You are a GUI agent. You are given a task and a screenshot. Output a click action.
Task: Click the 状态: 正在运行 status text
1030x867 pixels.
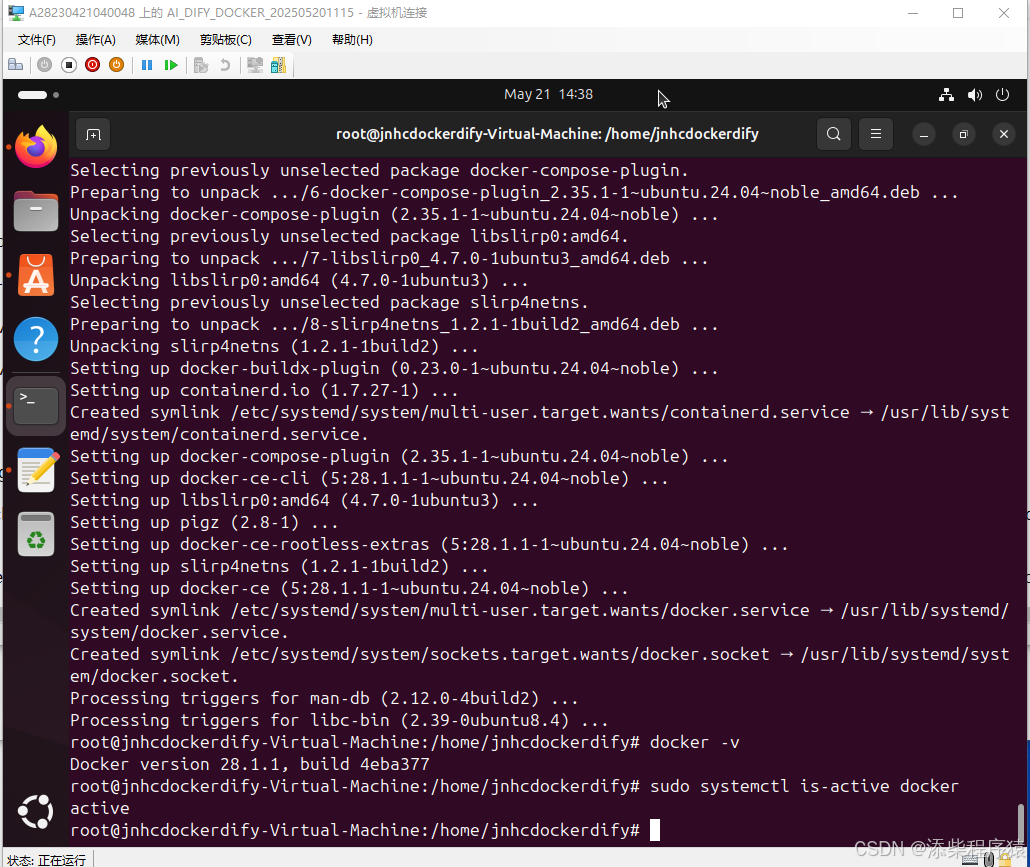(x=47, y=860)
